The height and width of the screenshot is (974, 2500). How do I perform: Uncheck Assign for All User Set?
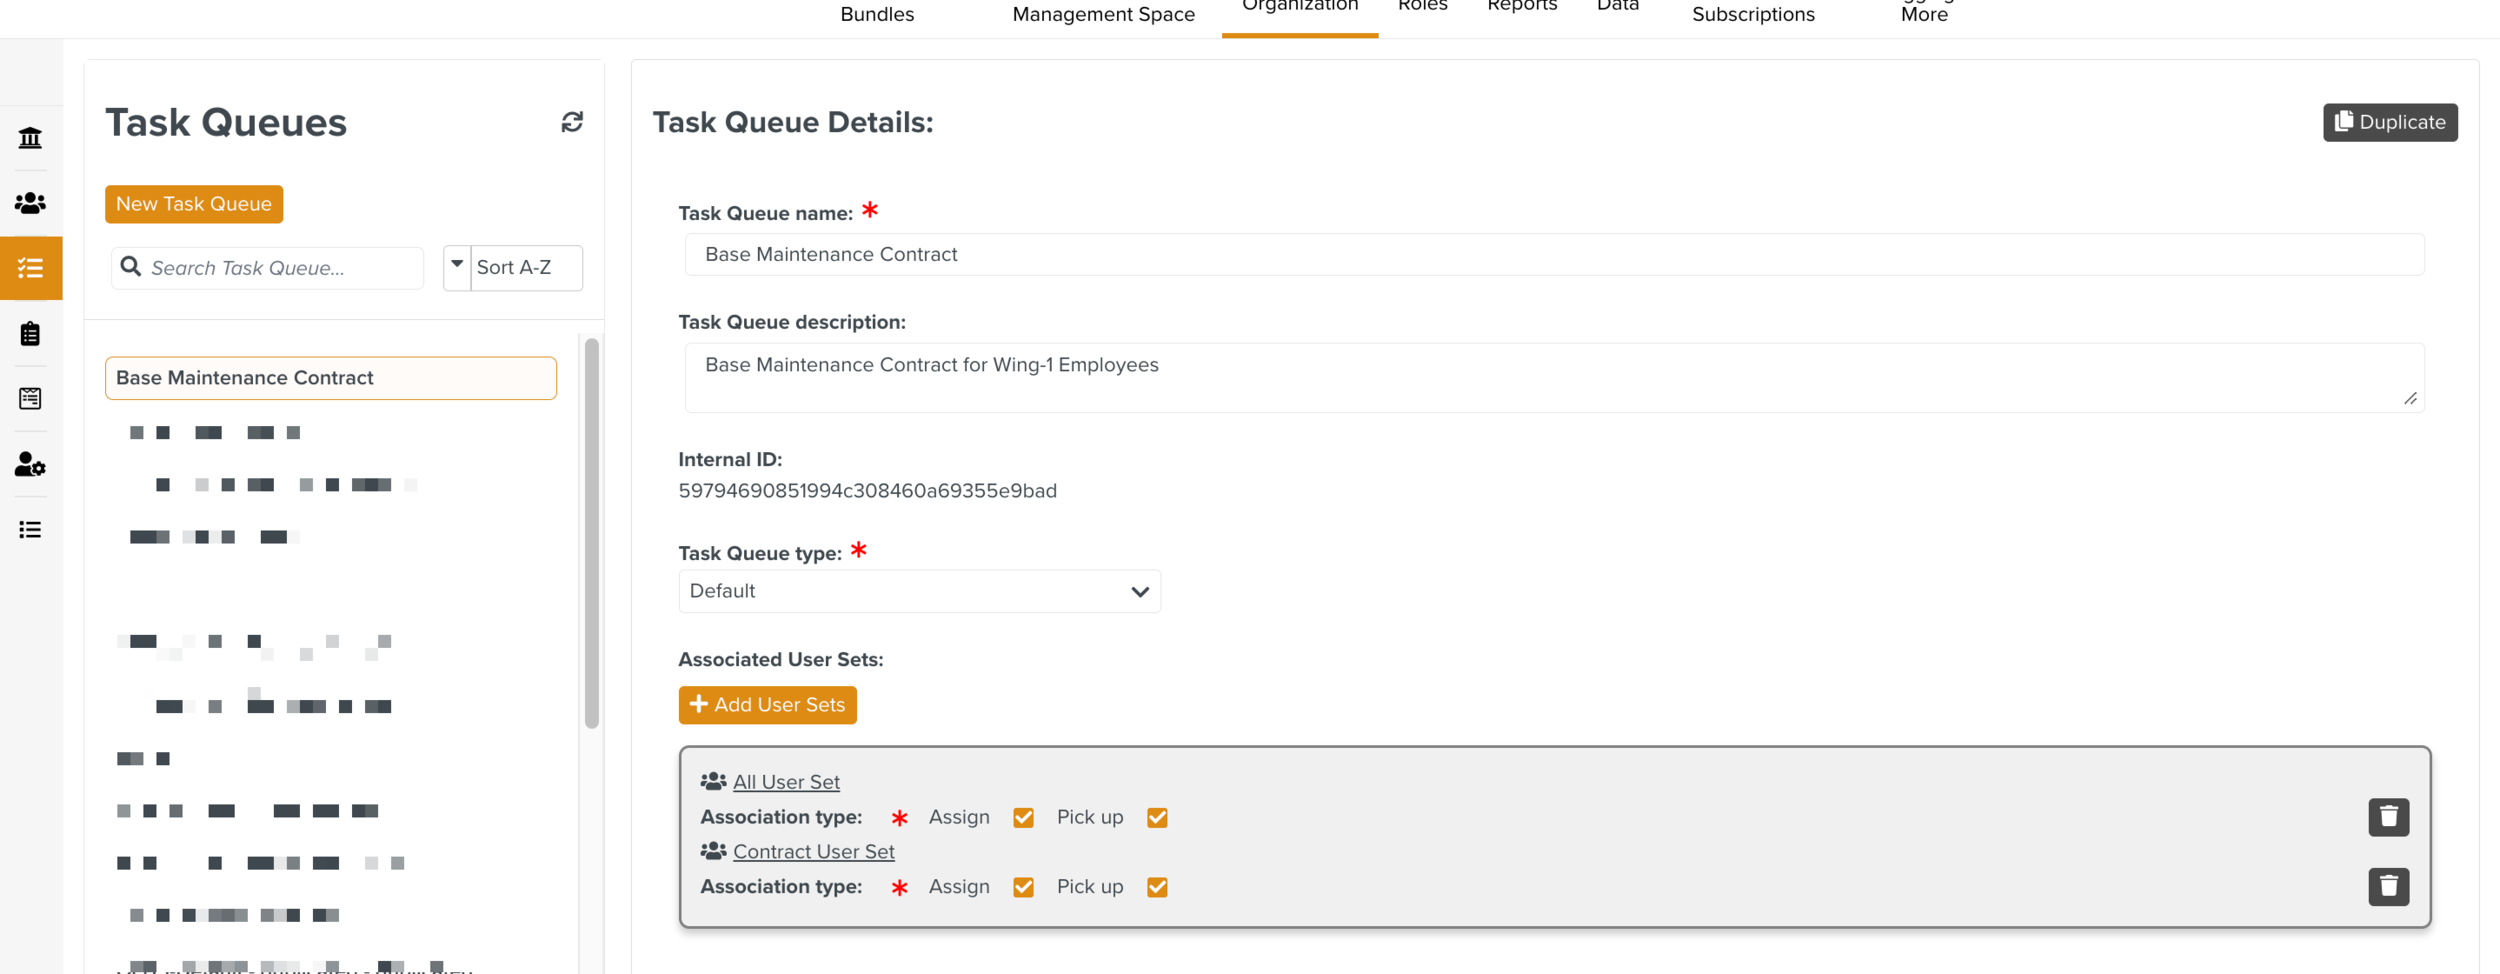coord(1023,818)
